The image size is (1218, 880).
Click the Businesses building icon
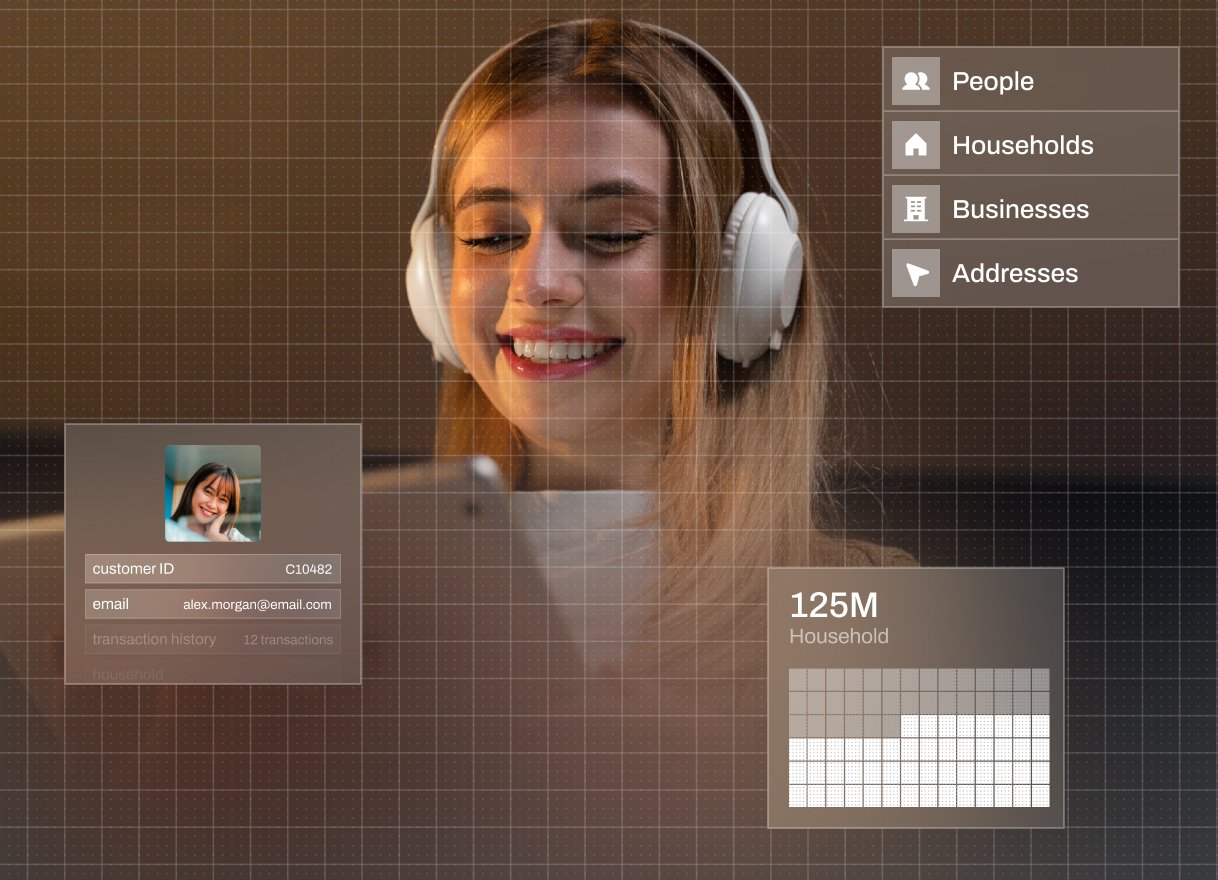[x=916, y=209]
